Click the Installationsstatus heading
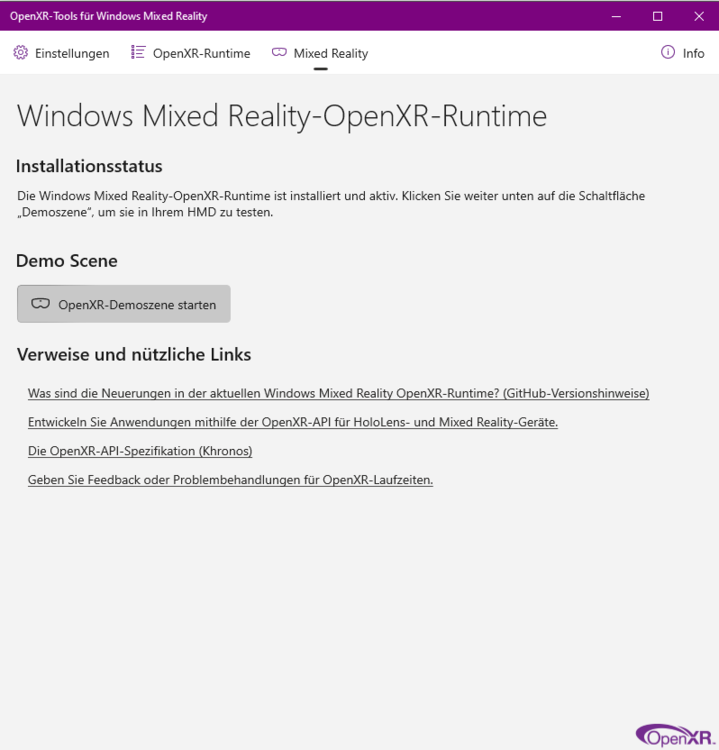The height and width of the screenshot is (750, 719). point(89,166)
